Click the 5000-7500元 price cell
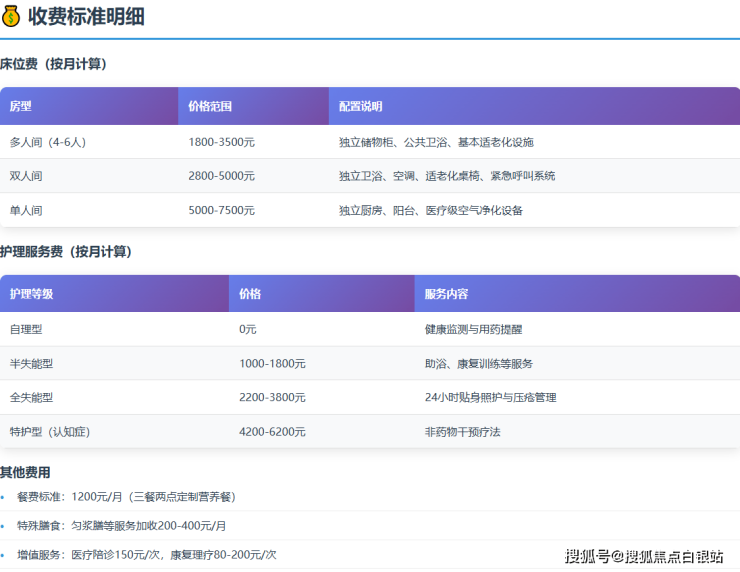 [x=221, y=210]
